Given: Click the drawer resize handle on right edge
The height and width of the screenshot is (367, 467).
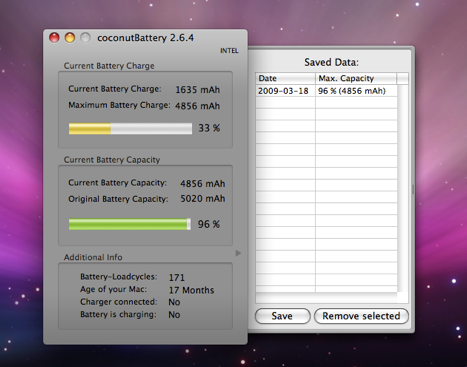Looking at the screenshot, I should pyautogui.click(x=413, y=190).
